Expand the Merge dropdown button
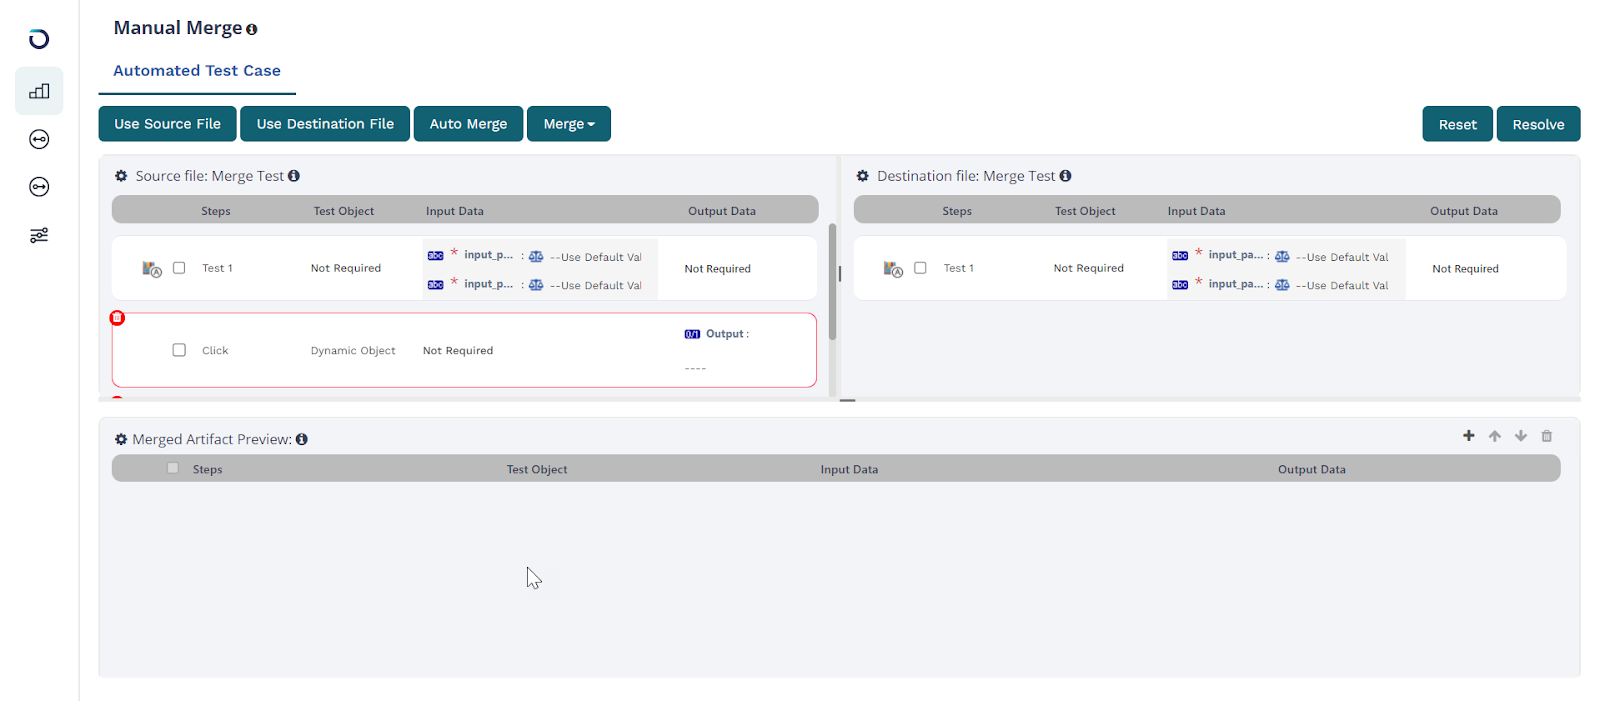This screenshot has height=701, width=1600. pyautogui.click(x=568, y=124)
